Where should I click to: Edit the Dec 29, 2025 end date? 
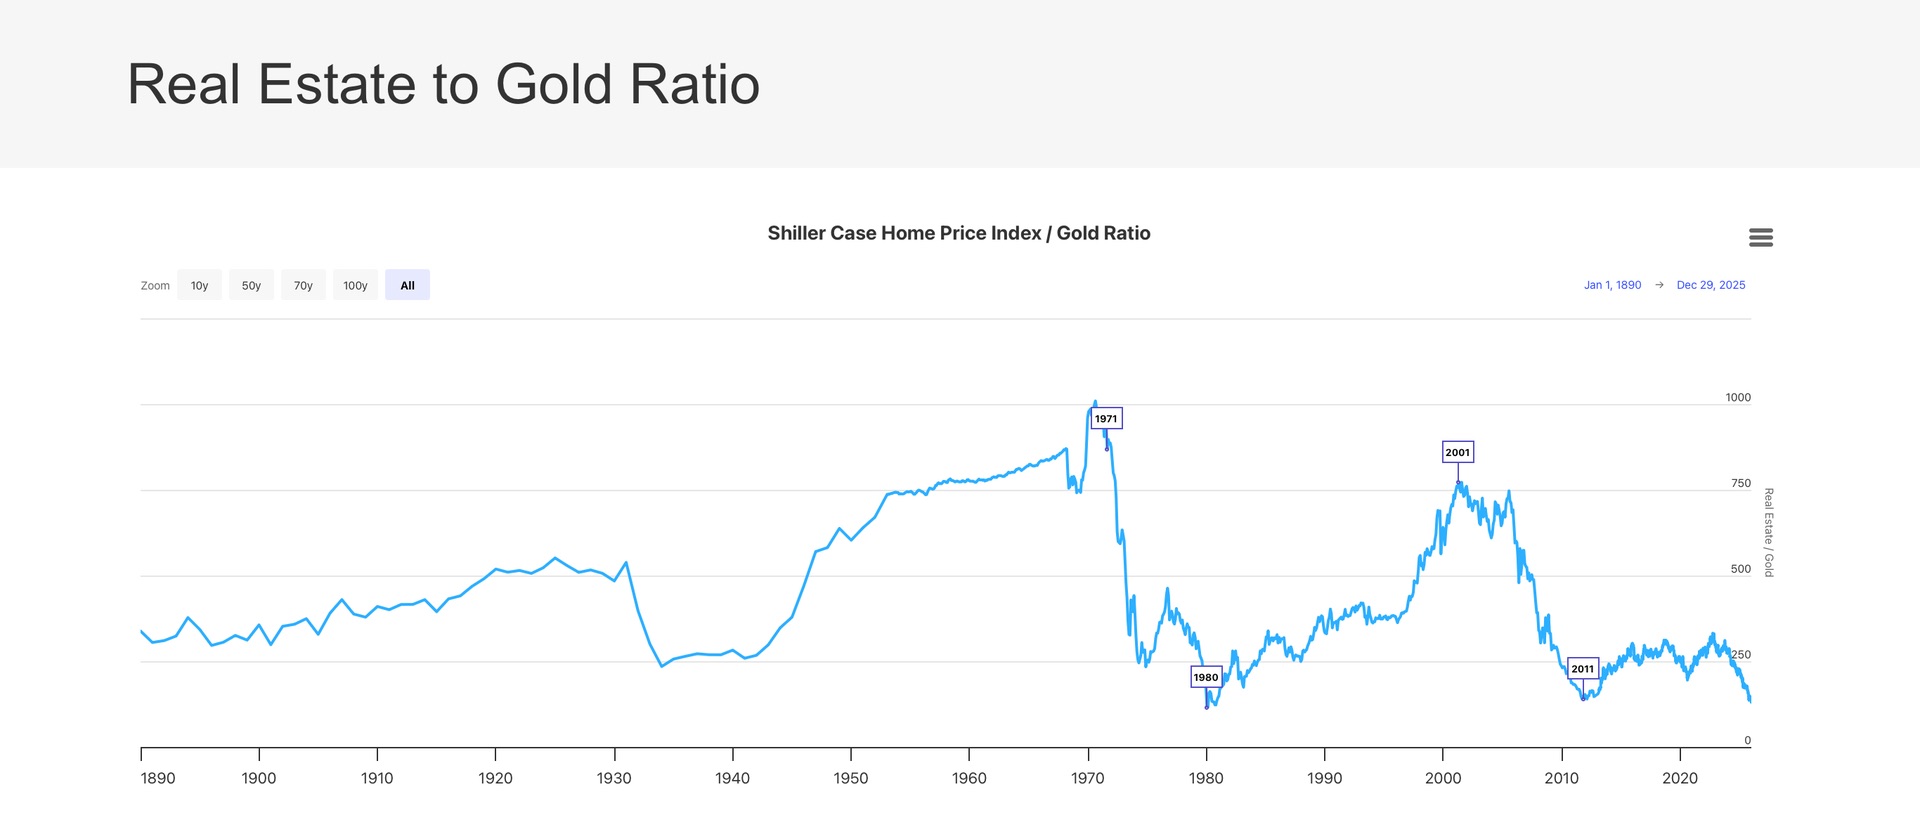coord(1710,285)
